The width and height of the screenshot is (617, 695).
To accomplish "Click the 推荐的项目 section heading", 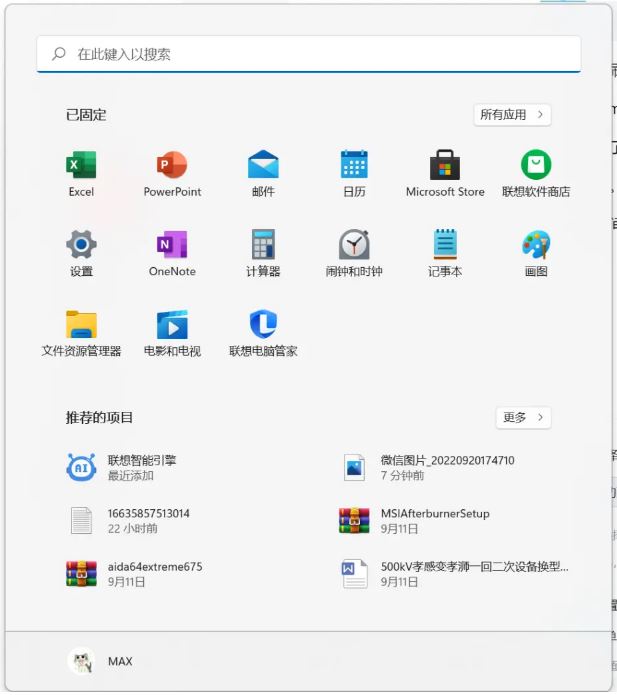I will 99,418.
